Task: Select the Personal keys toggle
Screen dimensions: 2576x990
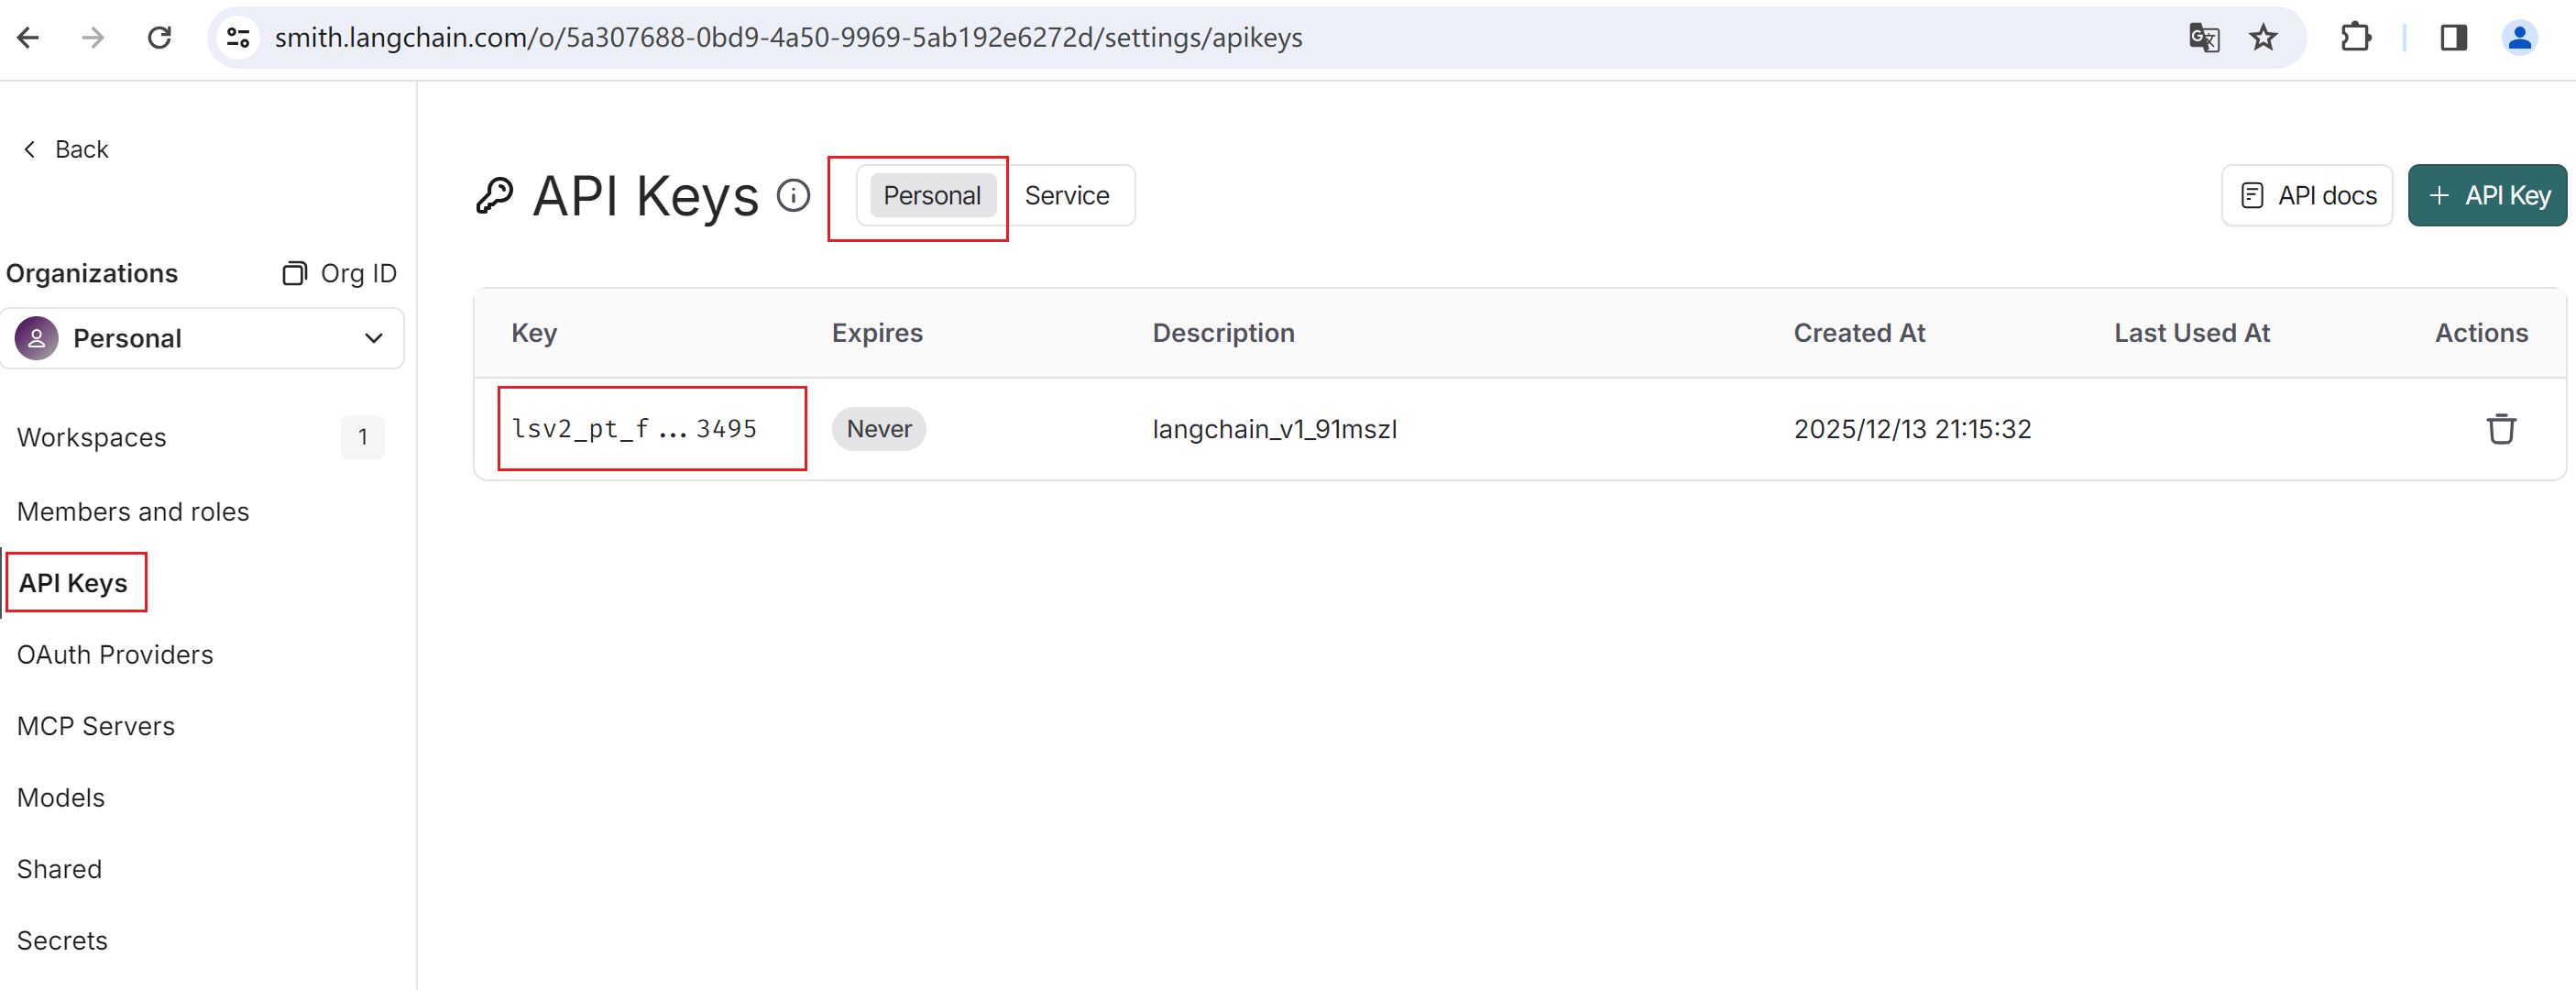Action: click(931, 195)
